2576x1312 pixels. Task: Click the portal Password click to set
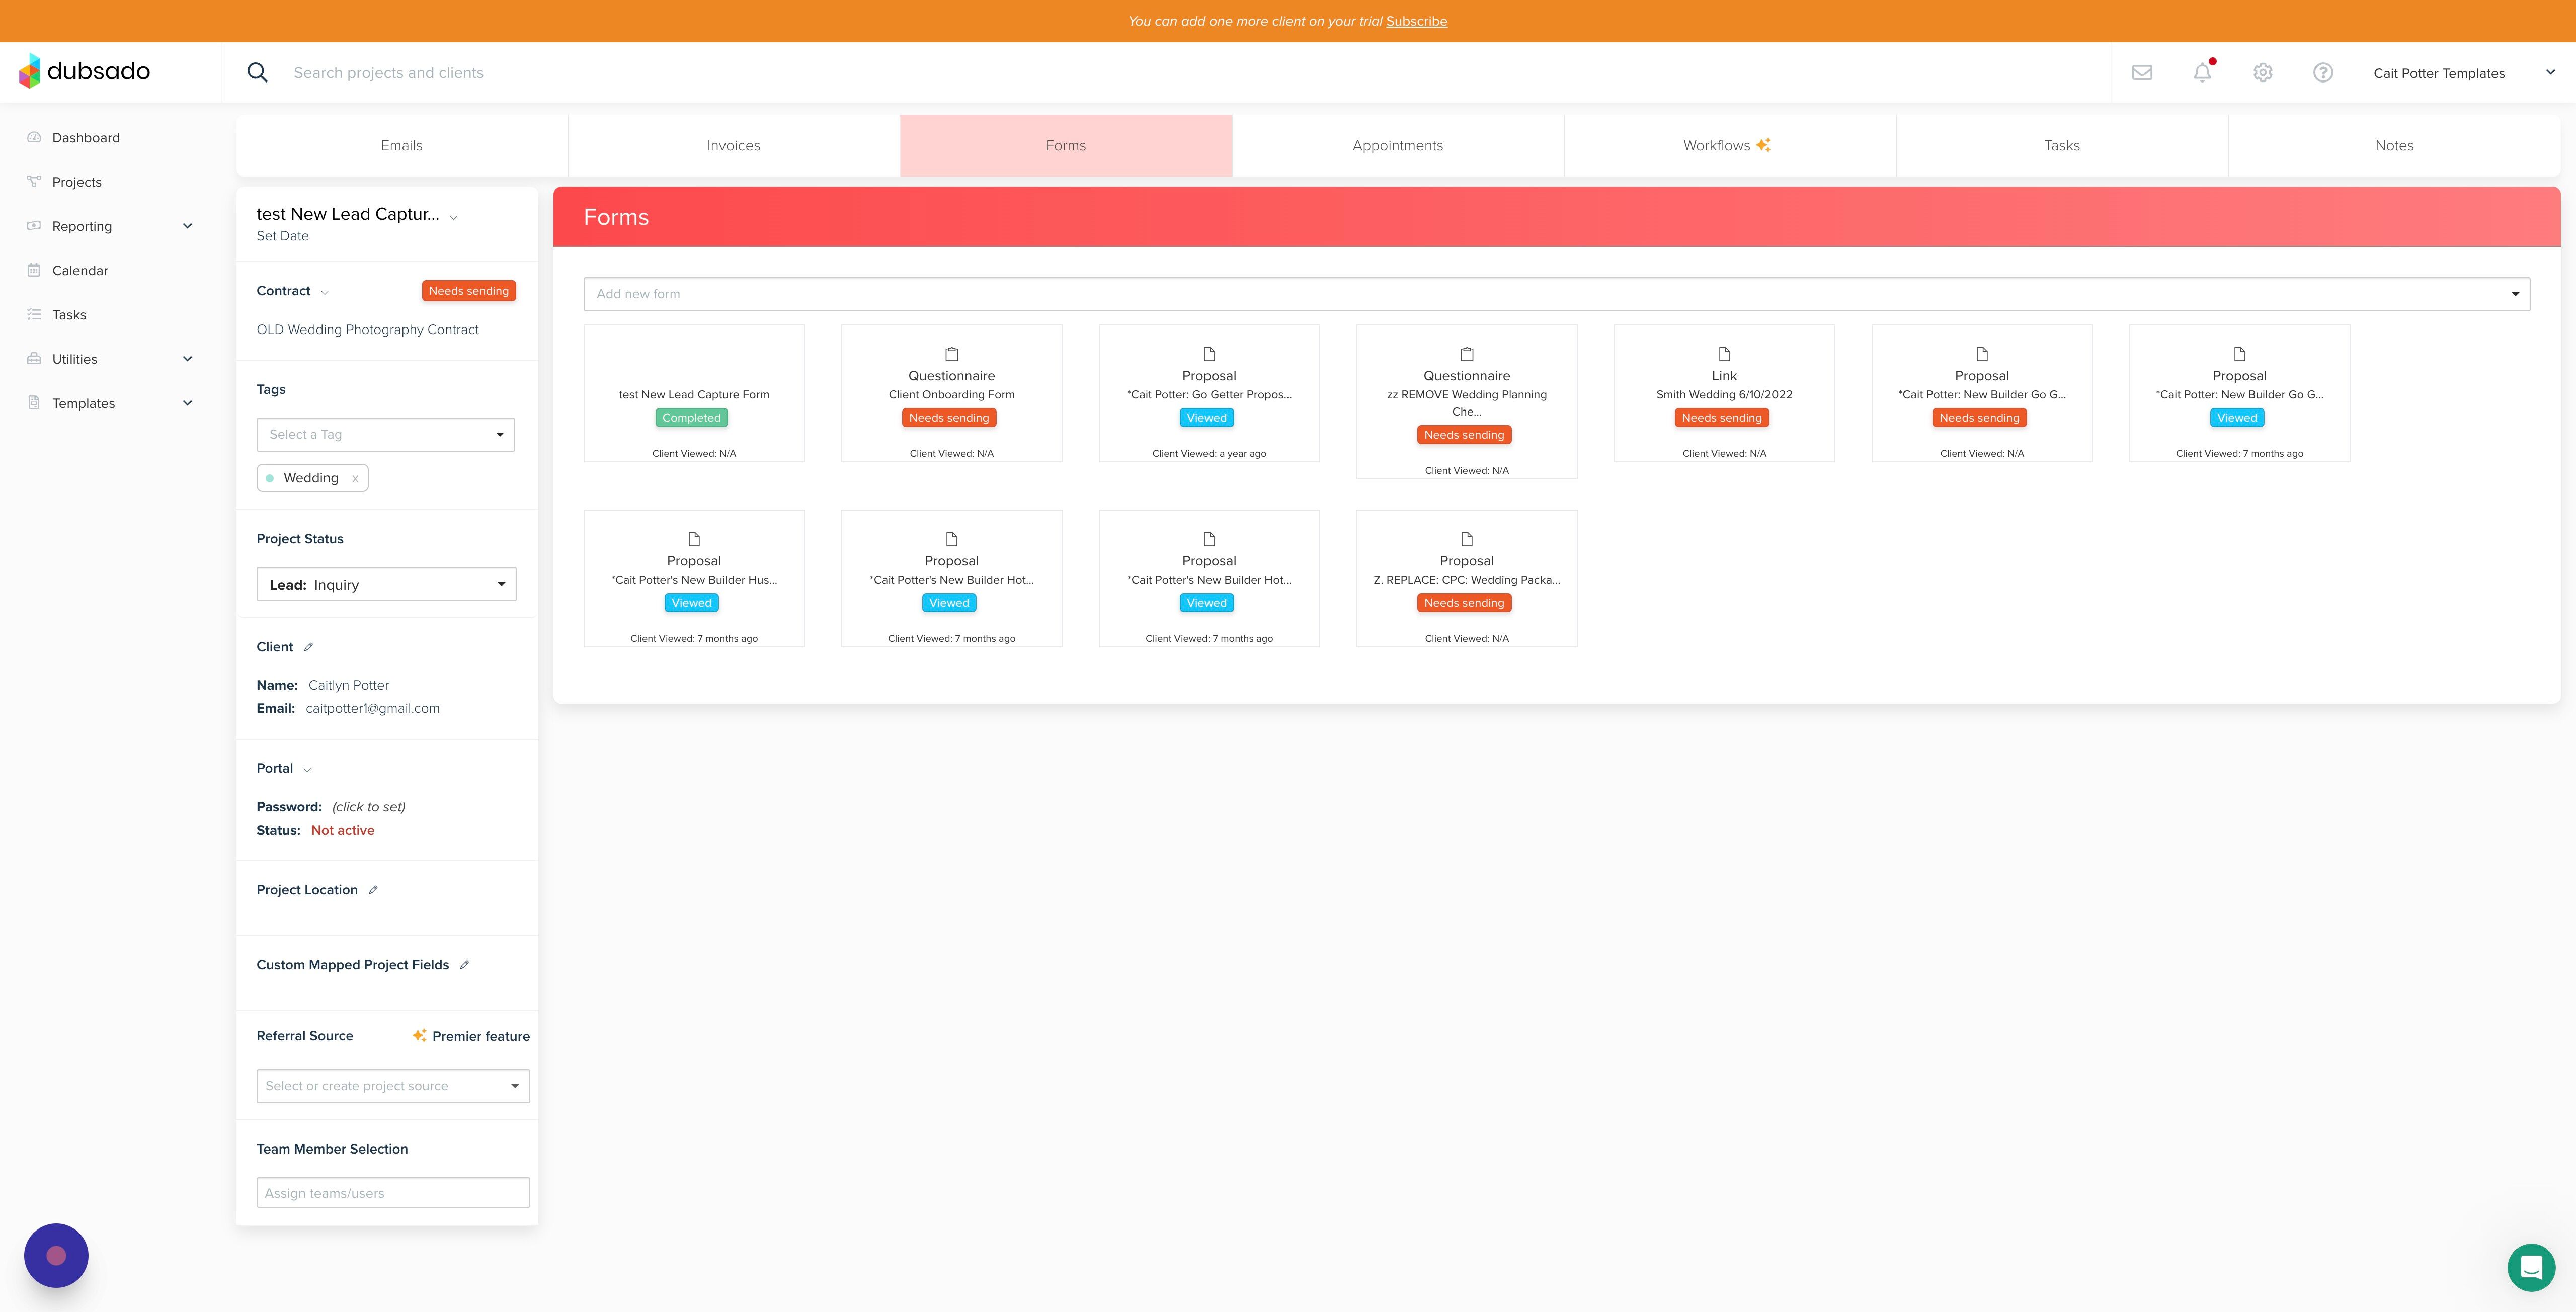[368, 807]
